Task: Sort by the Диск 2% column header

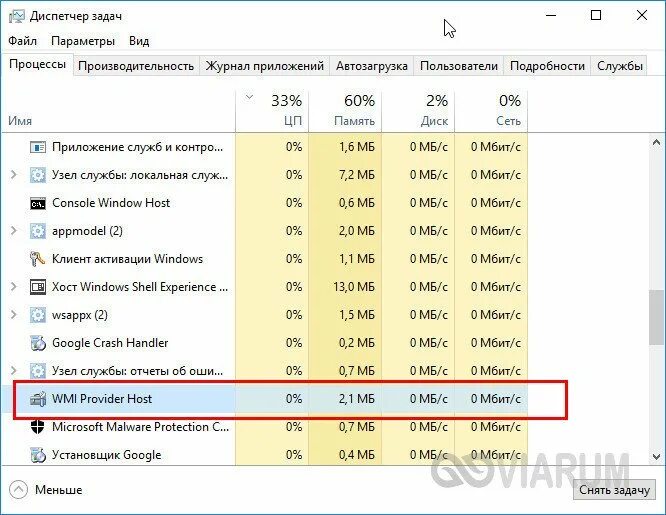Action: [x=418, y=111]
